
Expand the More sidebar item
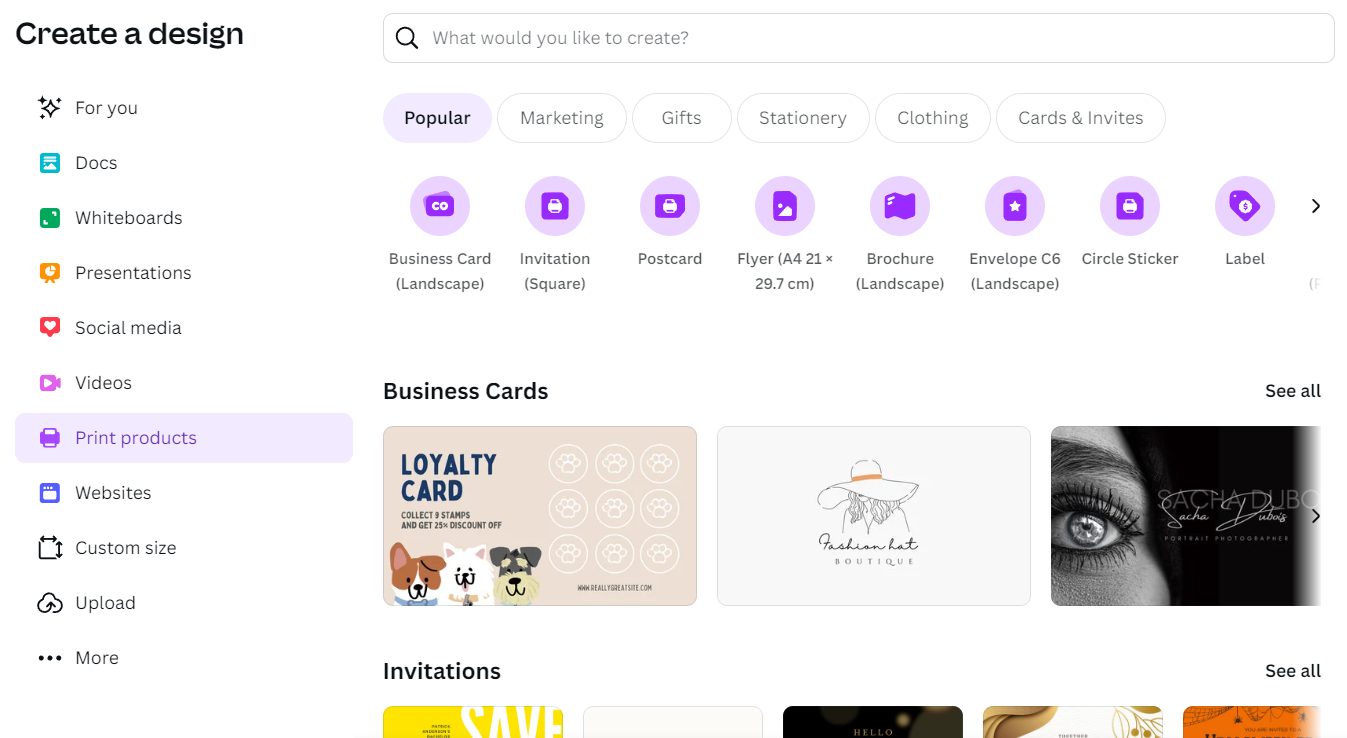coord(96,657)
